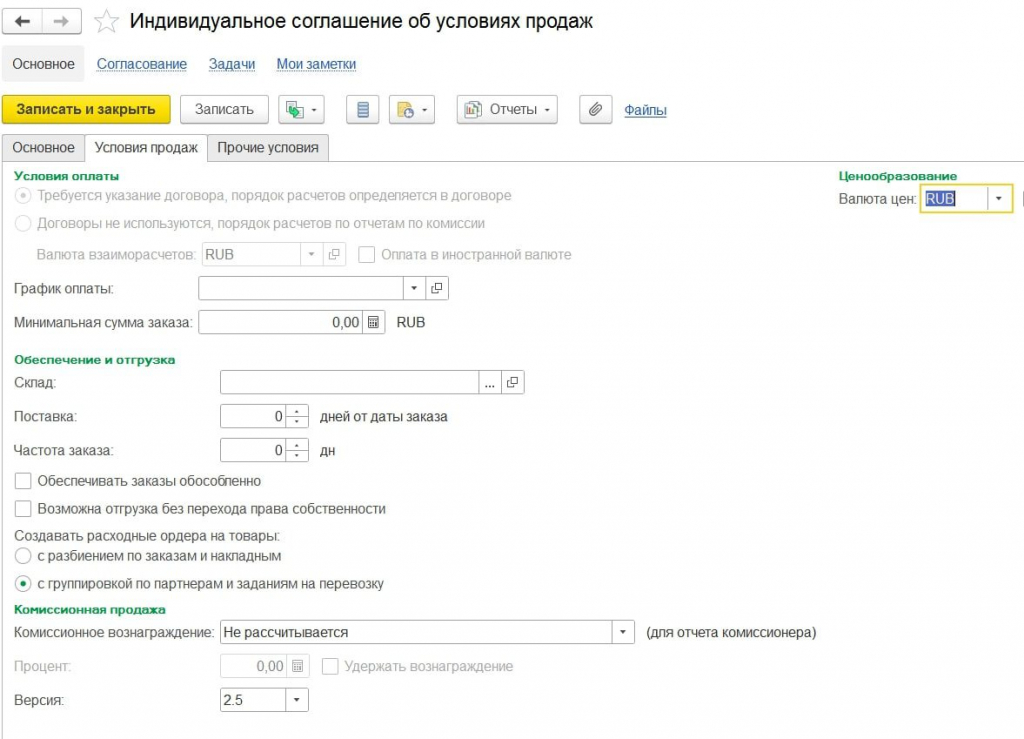Click into the Склад input field
Viewport: 1024px width, 739px height.
tap(349, 382)
